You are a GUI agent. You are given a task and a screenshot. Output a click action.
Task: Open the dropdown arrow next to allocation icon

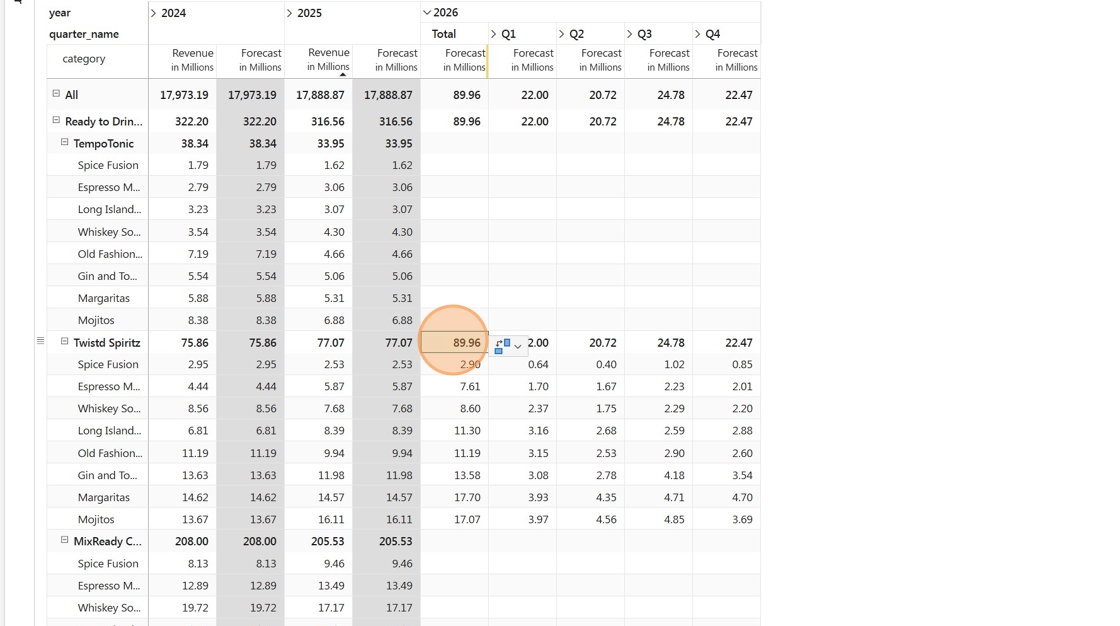point(518,347)
